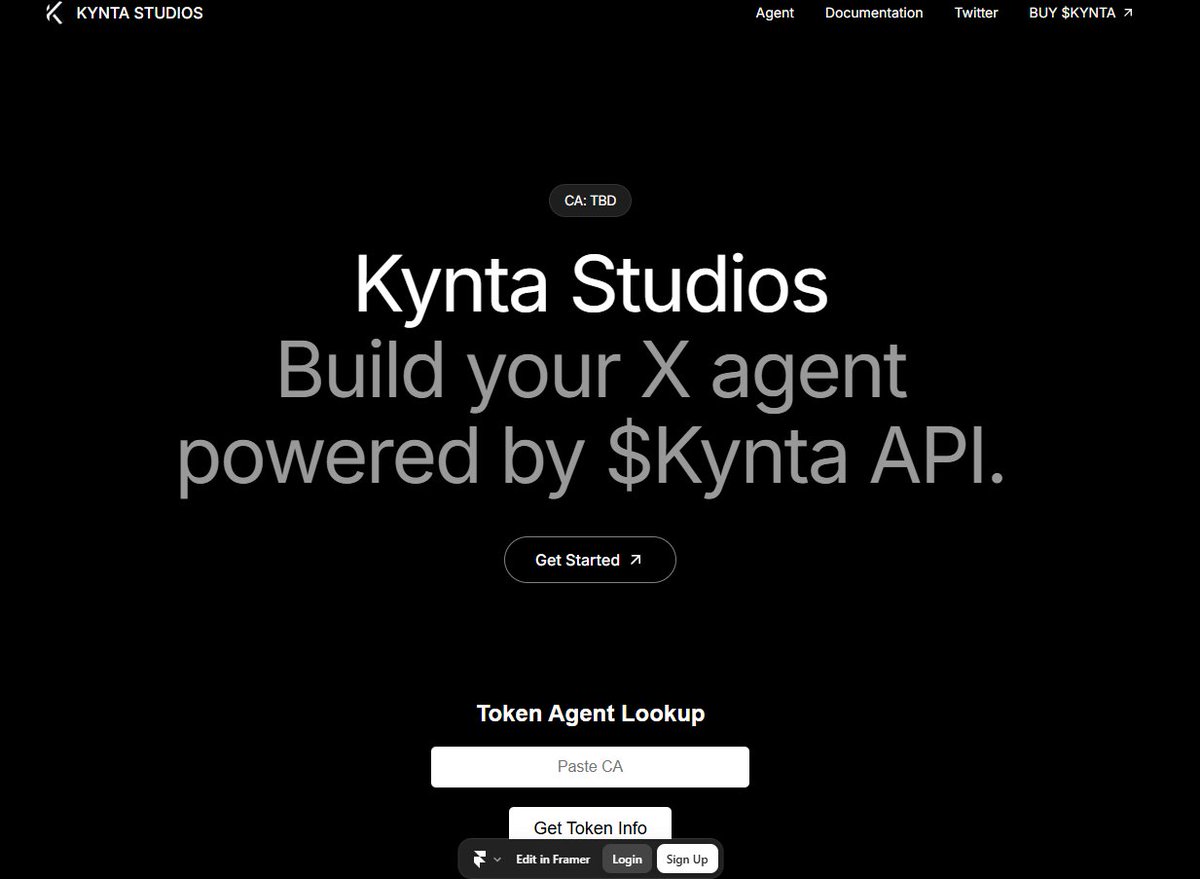The height and width of the screenshot is (879, 1200).
Task: Open the BUY $KYNTA link
Action: tap(1072, 13)
